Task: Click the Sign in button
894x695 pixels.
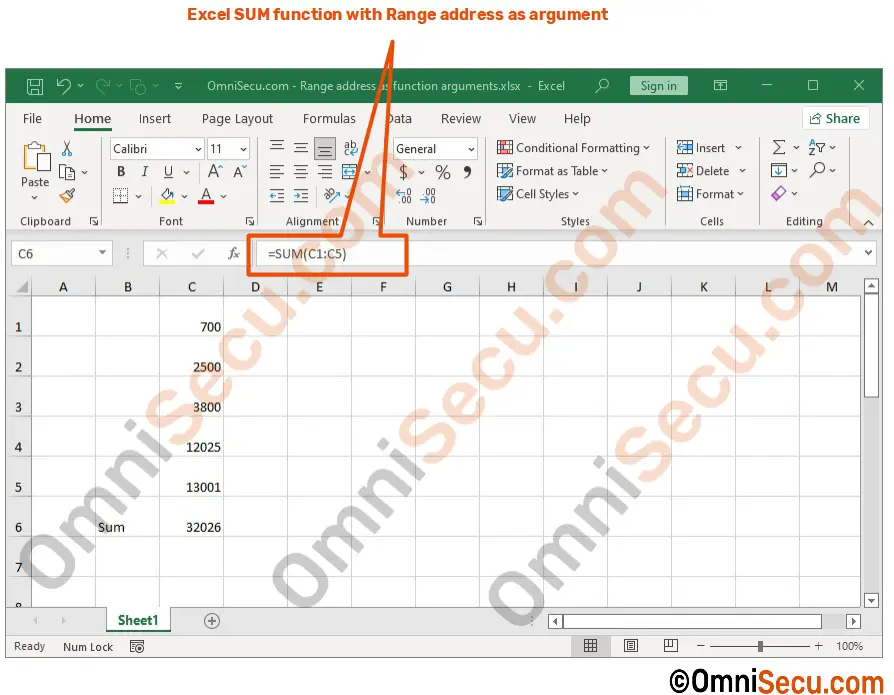Action: (x=658, y=85)
